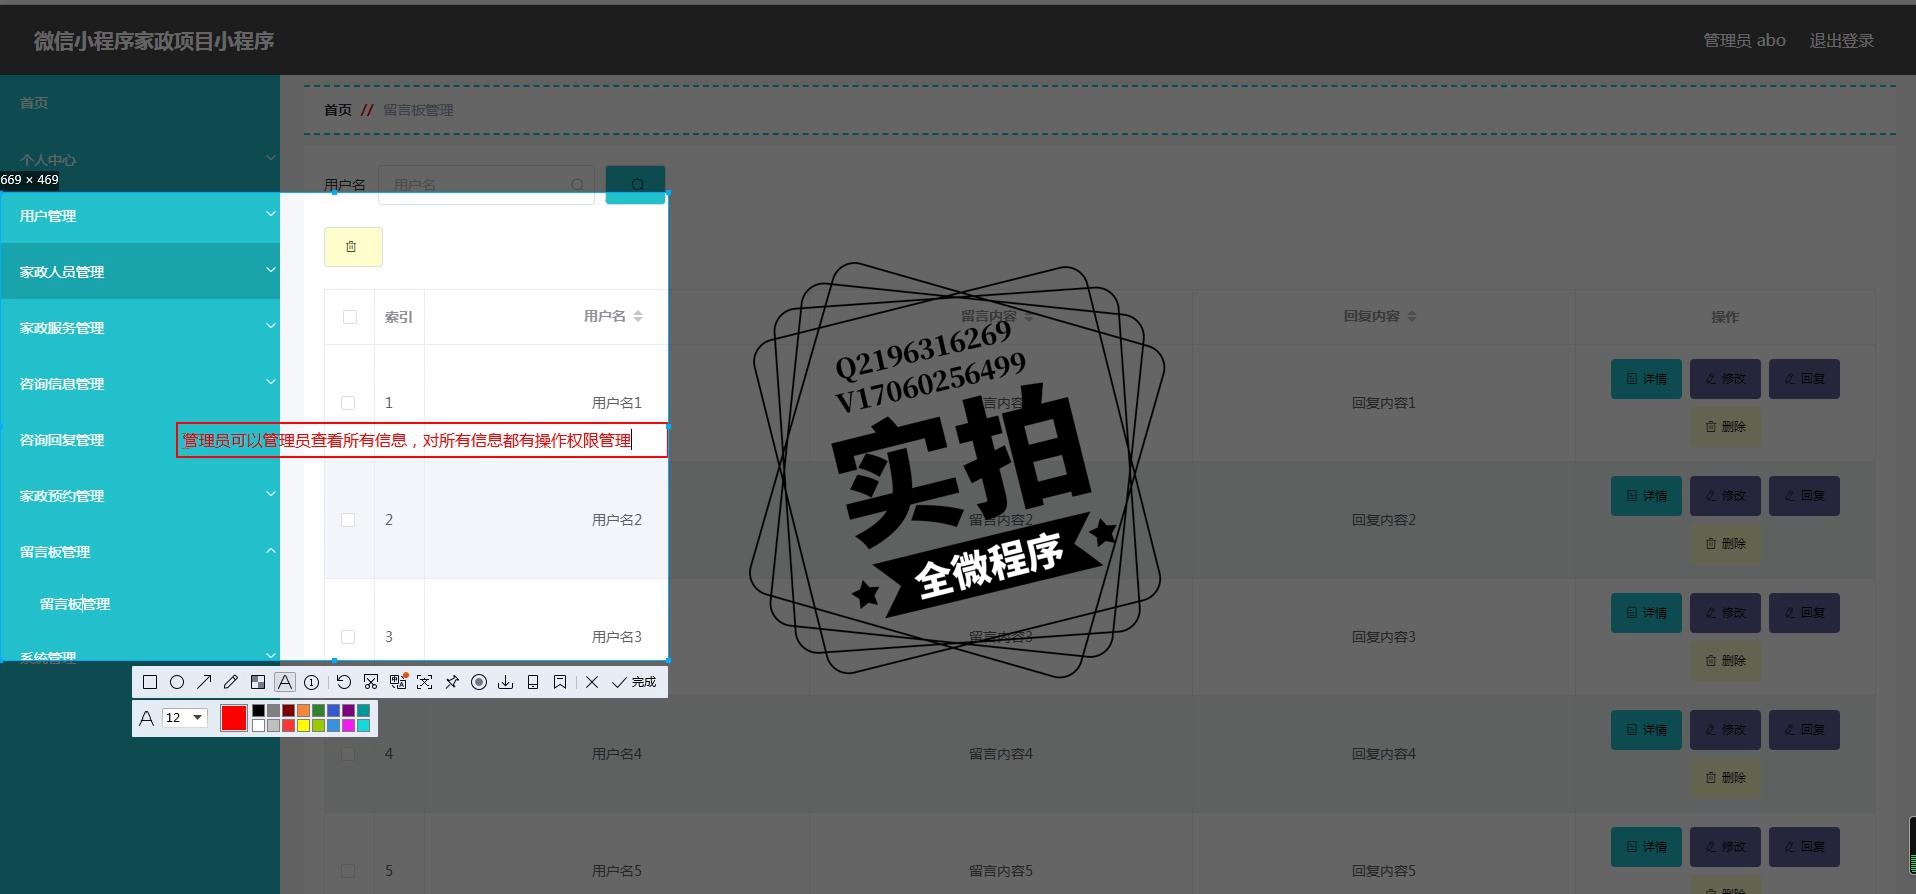Open font size 12 dropdown
Image resolution: width=1916 pixels, height=894 pixels.
click(x=185, y=717)
